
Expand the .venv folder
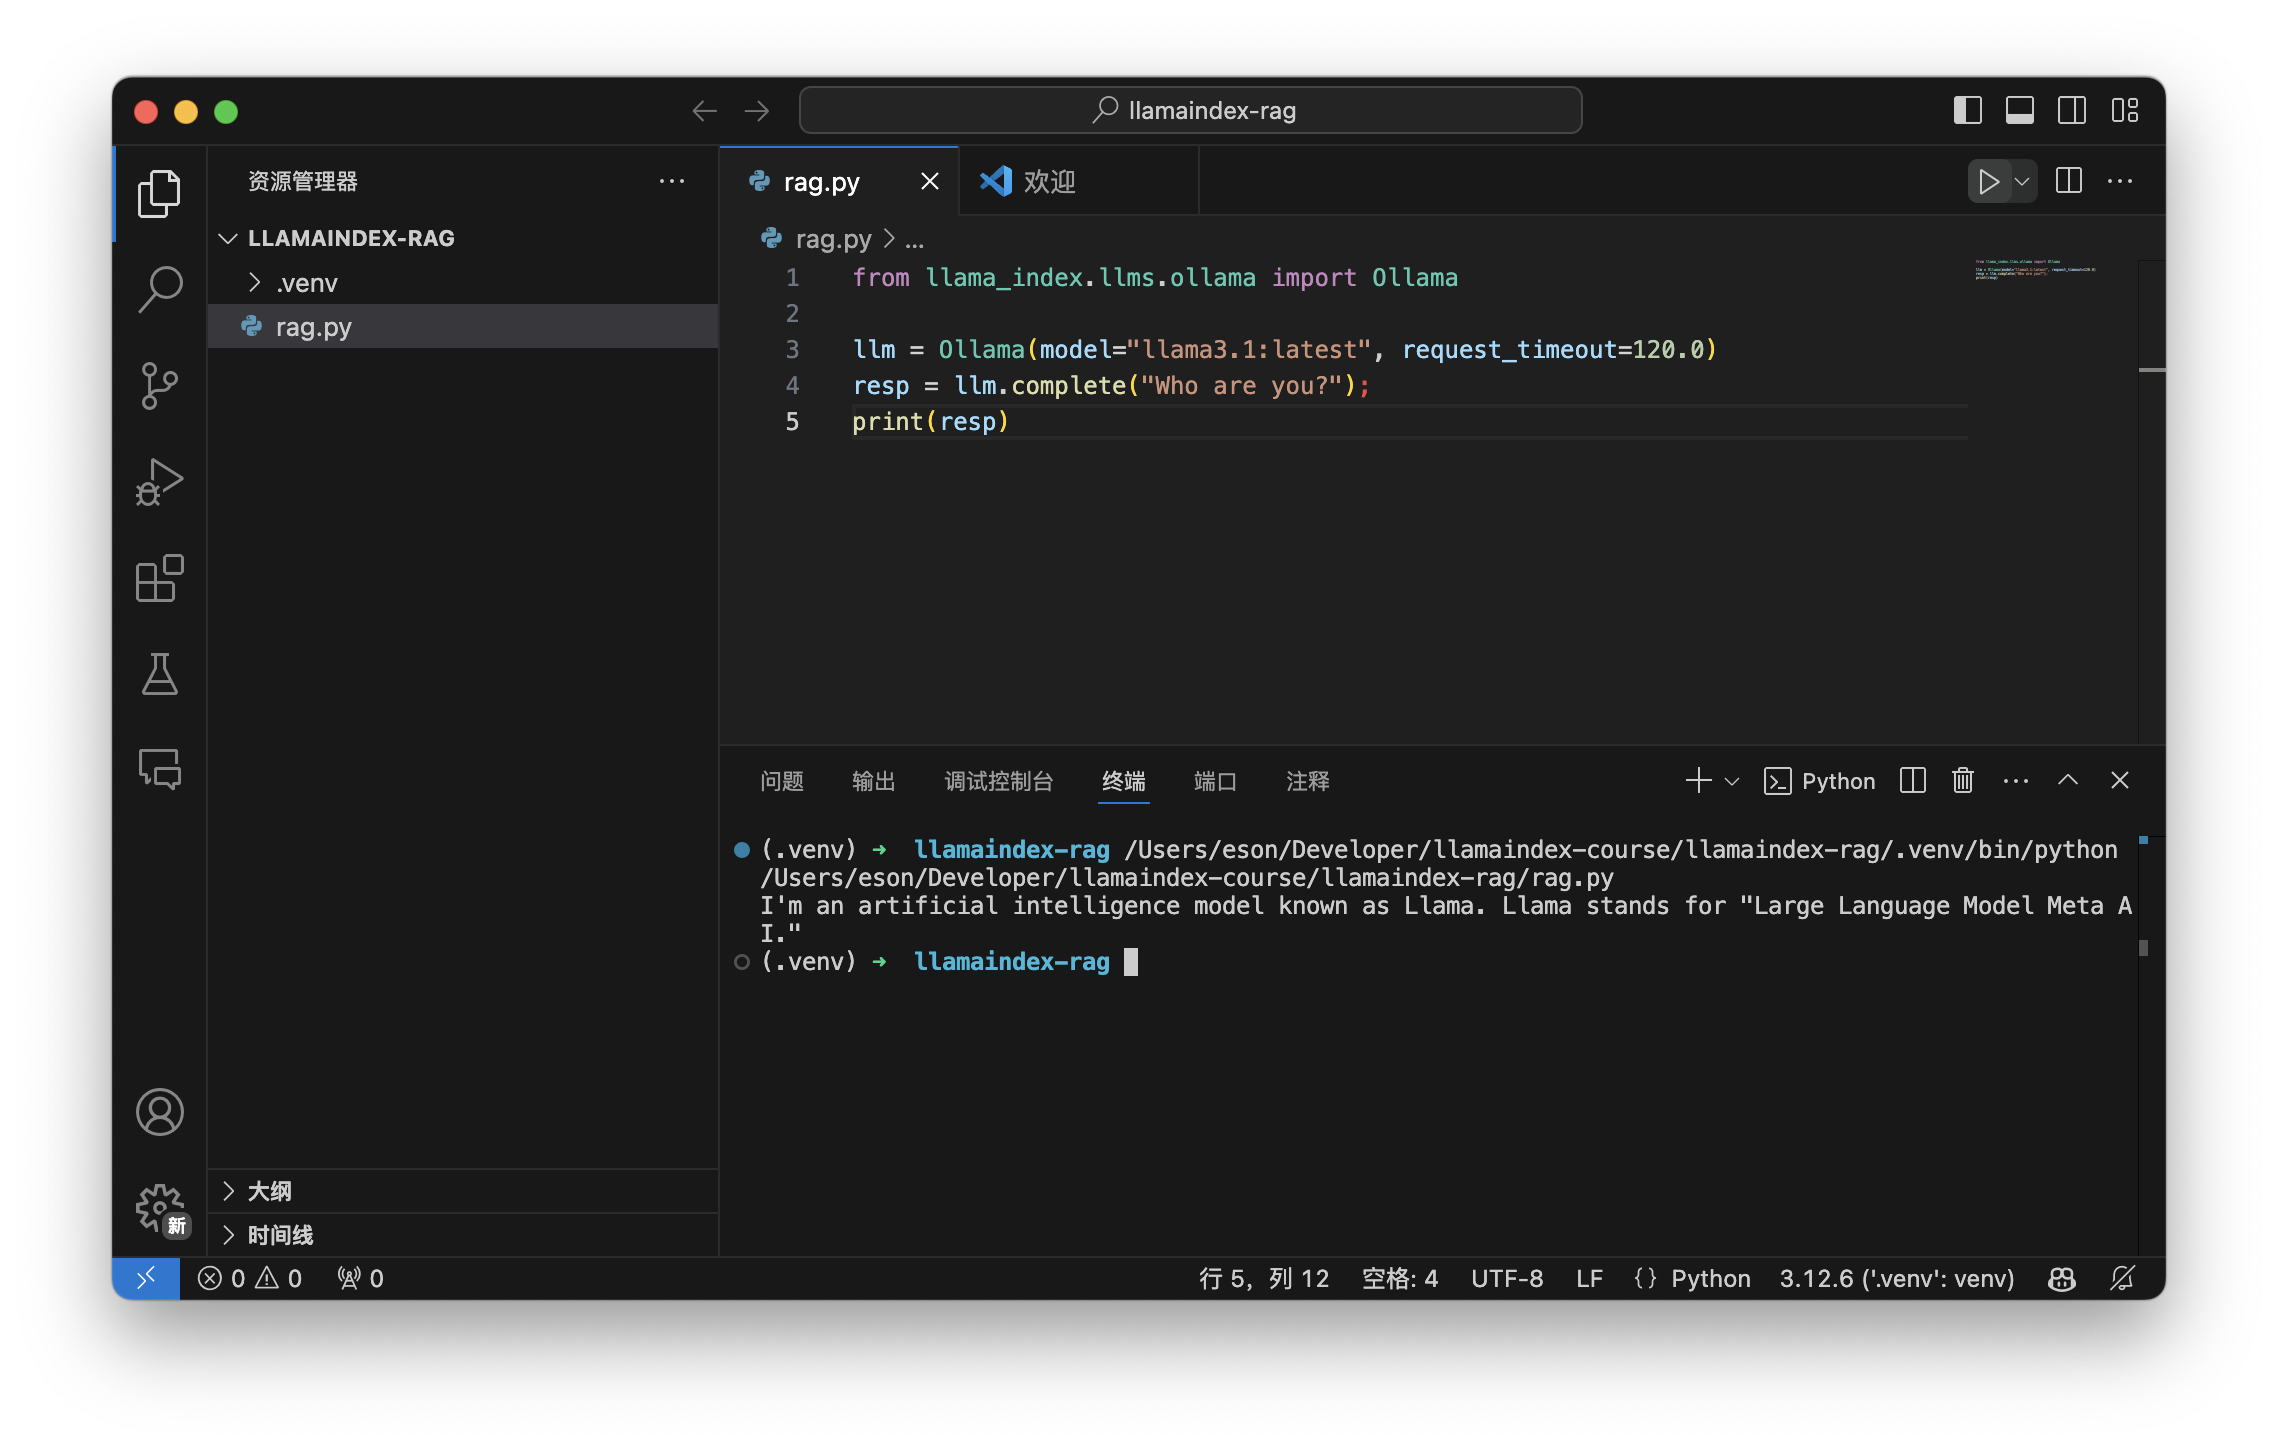pos(307,284)
